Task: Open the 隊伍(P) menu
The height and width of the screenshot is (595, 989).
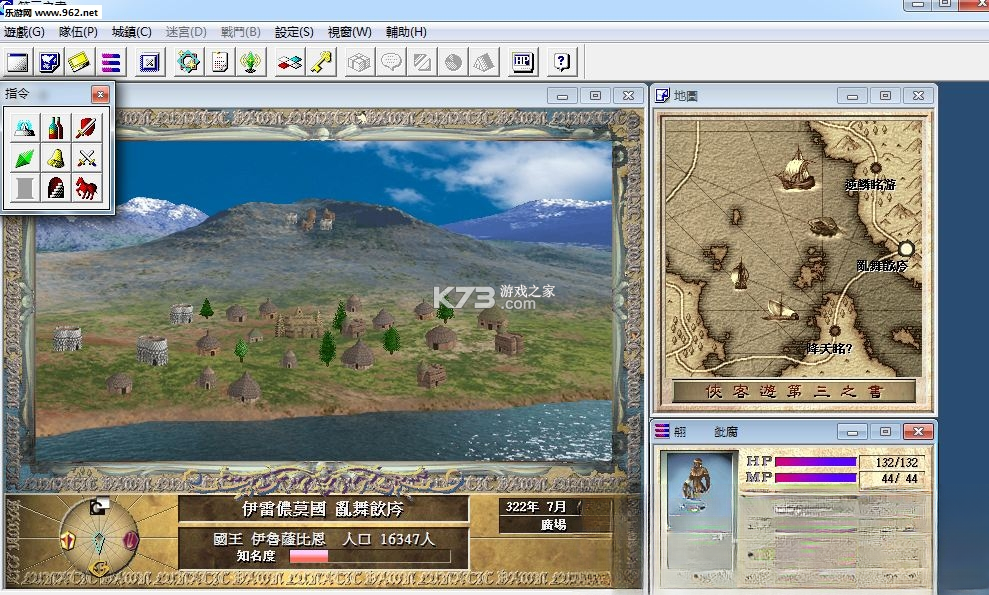Action: click(x=78, y=32)
